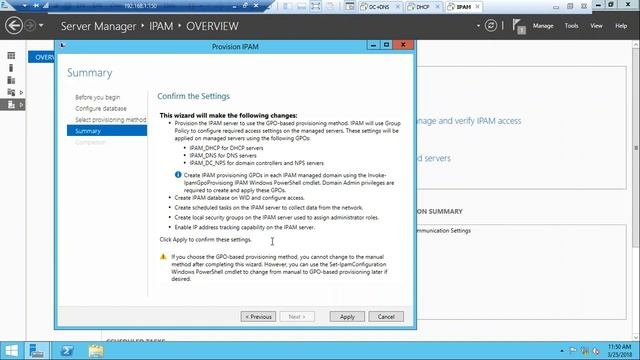Expand the dropdown arrow left of refresh
The image size is (640, 360).
[x=478, y=26]
